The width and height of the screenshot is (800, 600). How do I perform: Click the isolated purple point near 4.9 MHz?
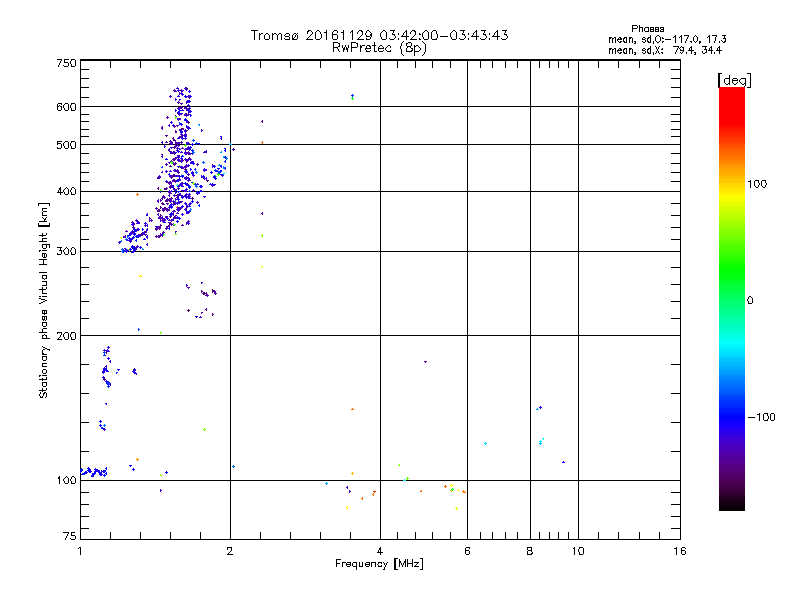tap(426, 362)
